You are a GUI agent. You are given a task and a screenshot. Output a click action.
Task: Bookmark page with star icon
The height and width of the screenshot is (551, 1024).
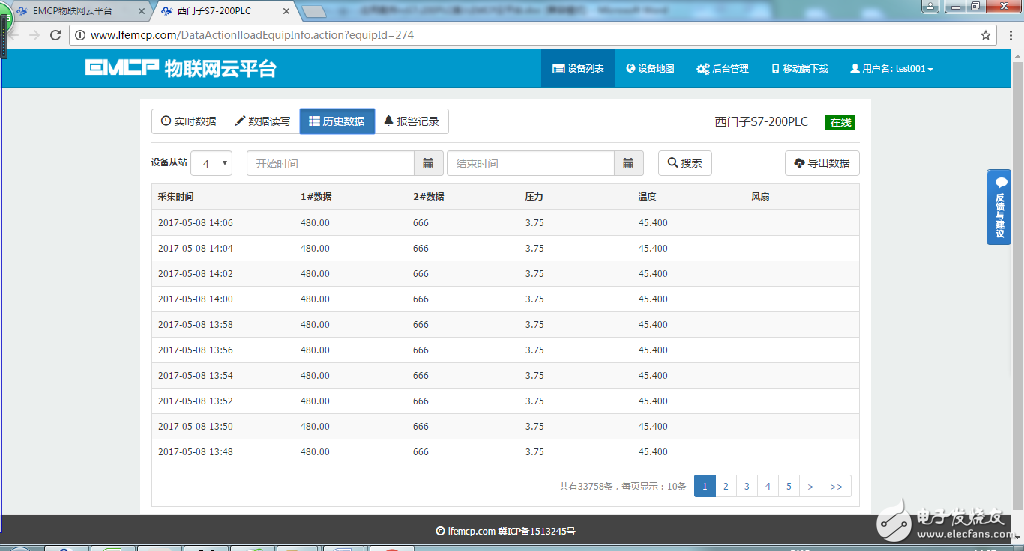click(x=985, y=35)
